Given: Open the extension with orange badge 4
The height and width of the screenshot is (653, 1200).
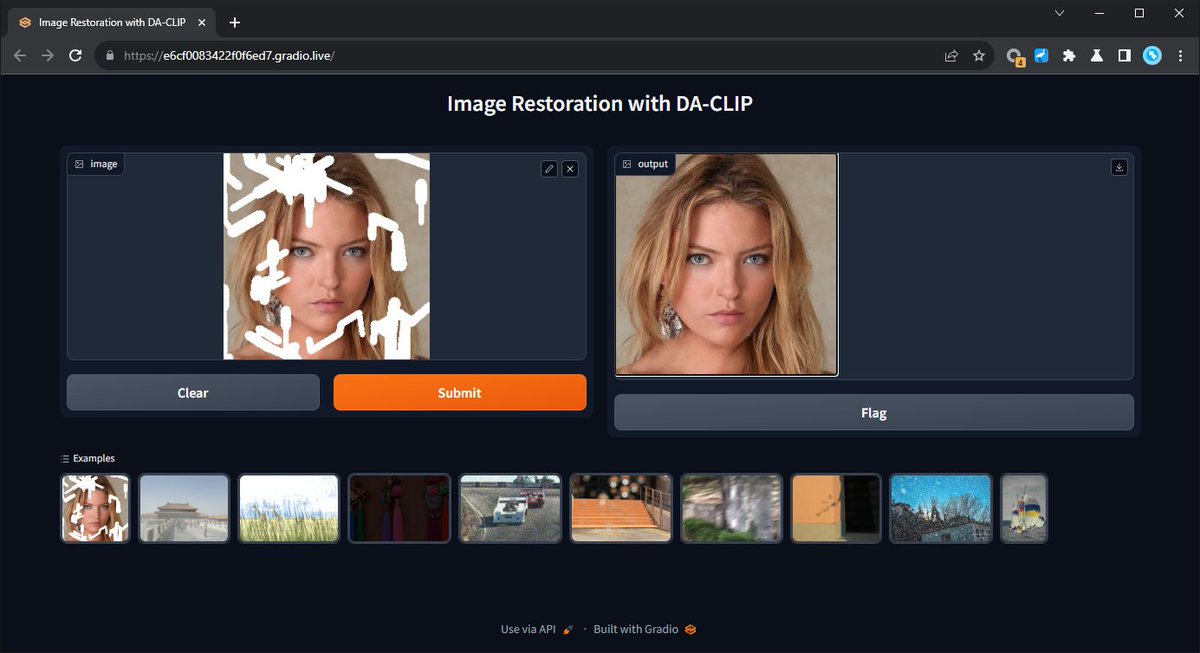Looking at the screenshot, I should coord(1015,57).
